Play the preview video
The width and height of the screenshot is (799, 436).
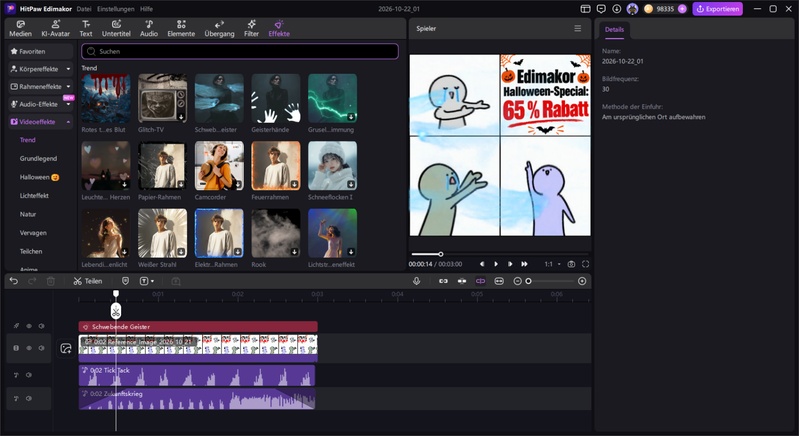pos(496,264)
